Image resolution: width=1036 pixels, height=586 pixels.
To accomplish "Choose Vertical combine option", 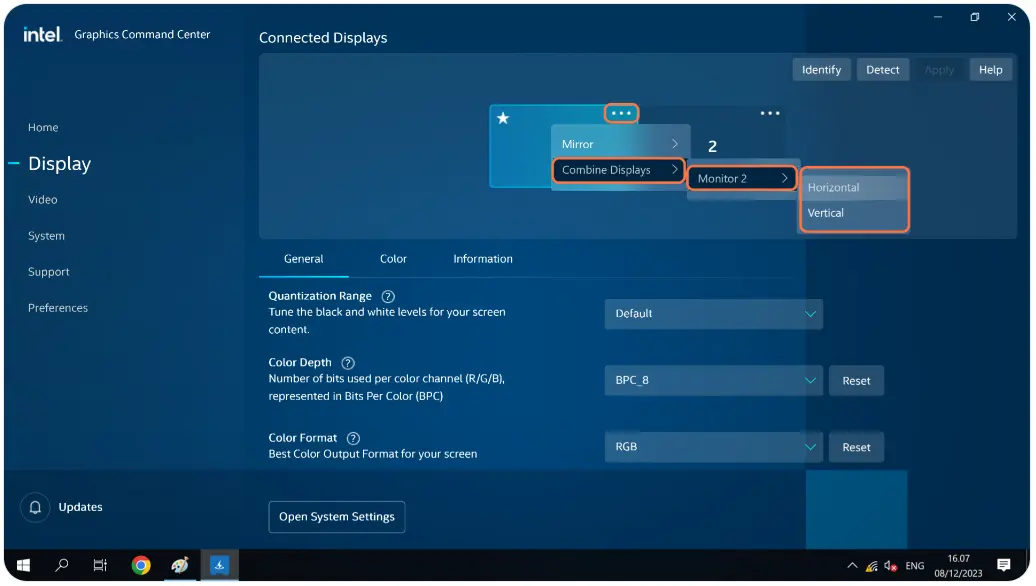I will point(854,213).
